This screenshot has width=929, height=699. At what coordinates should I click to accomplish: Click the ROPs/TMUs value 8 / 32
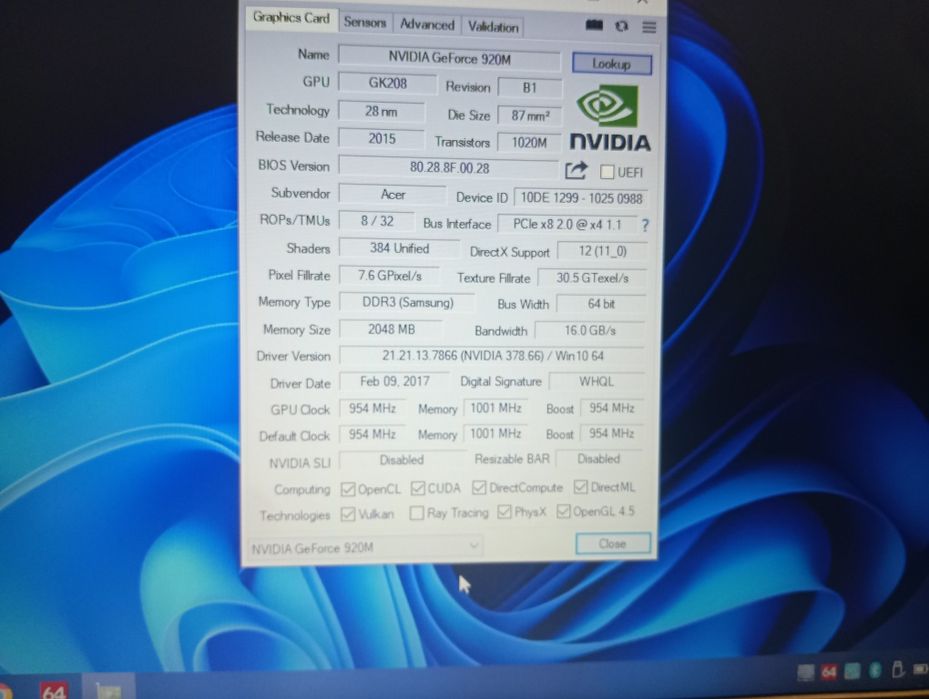[x=377, y=221]
